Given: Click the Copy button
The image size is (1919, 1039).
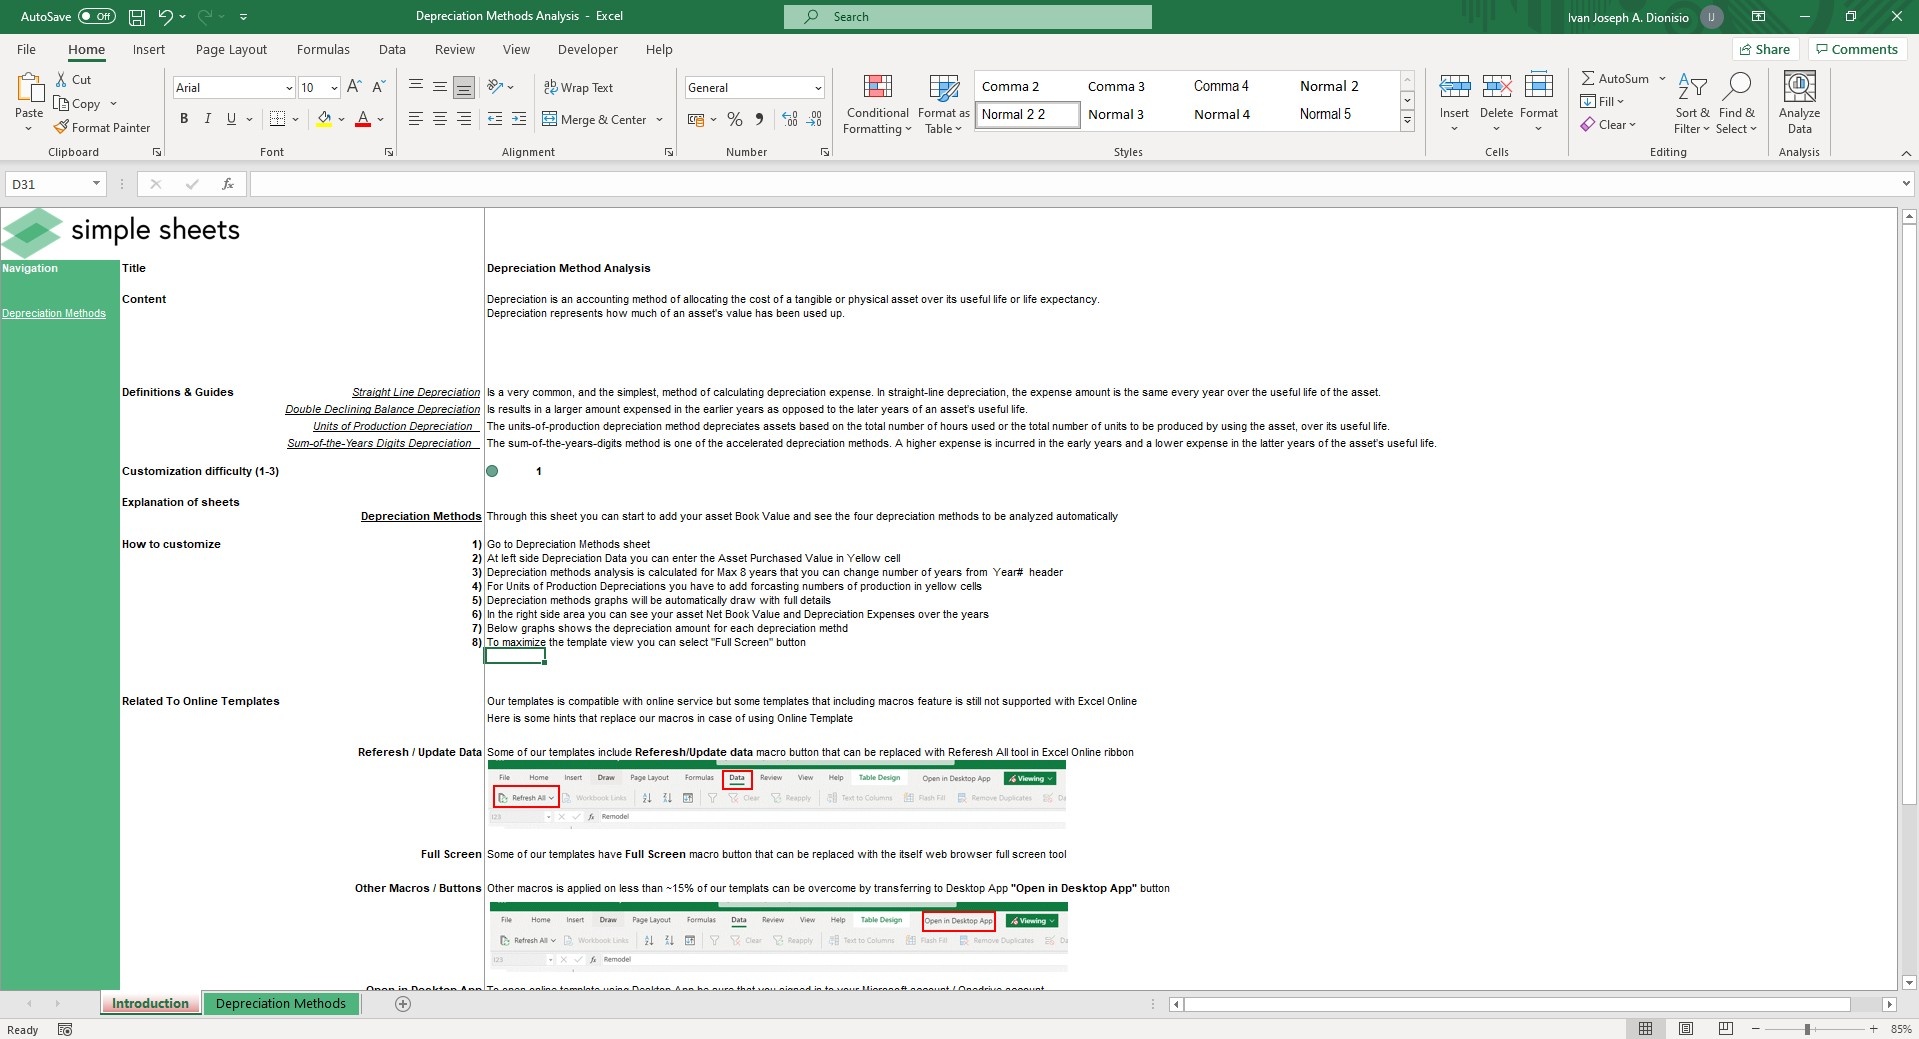Looking at the screenshot, I should coord(78,104).
